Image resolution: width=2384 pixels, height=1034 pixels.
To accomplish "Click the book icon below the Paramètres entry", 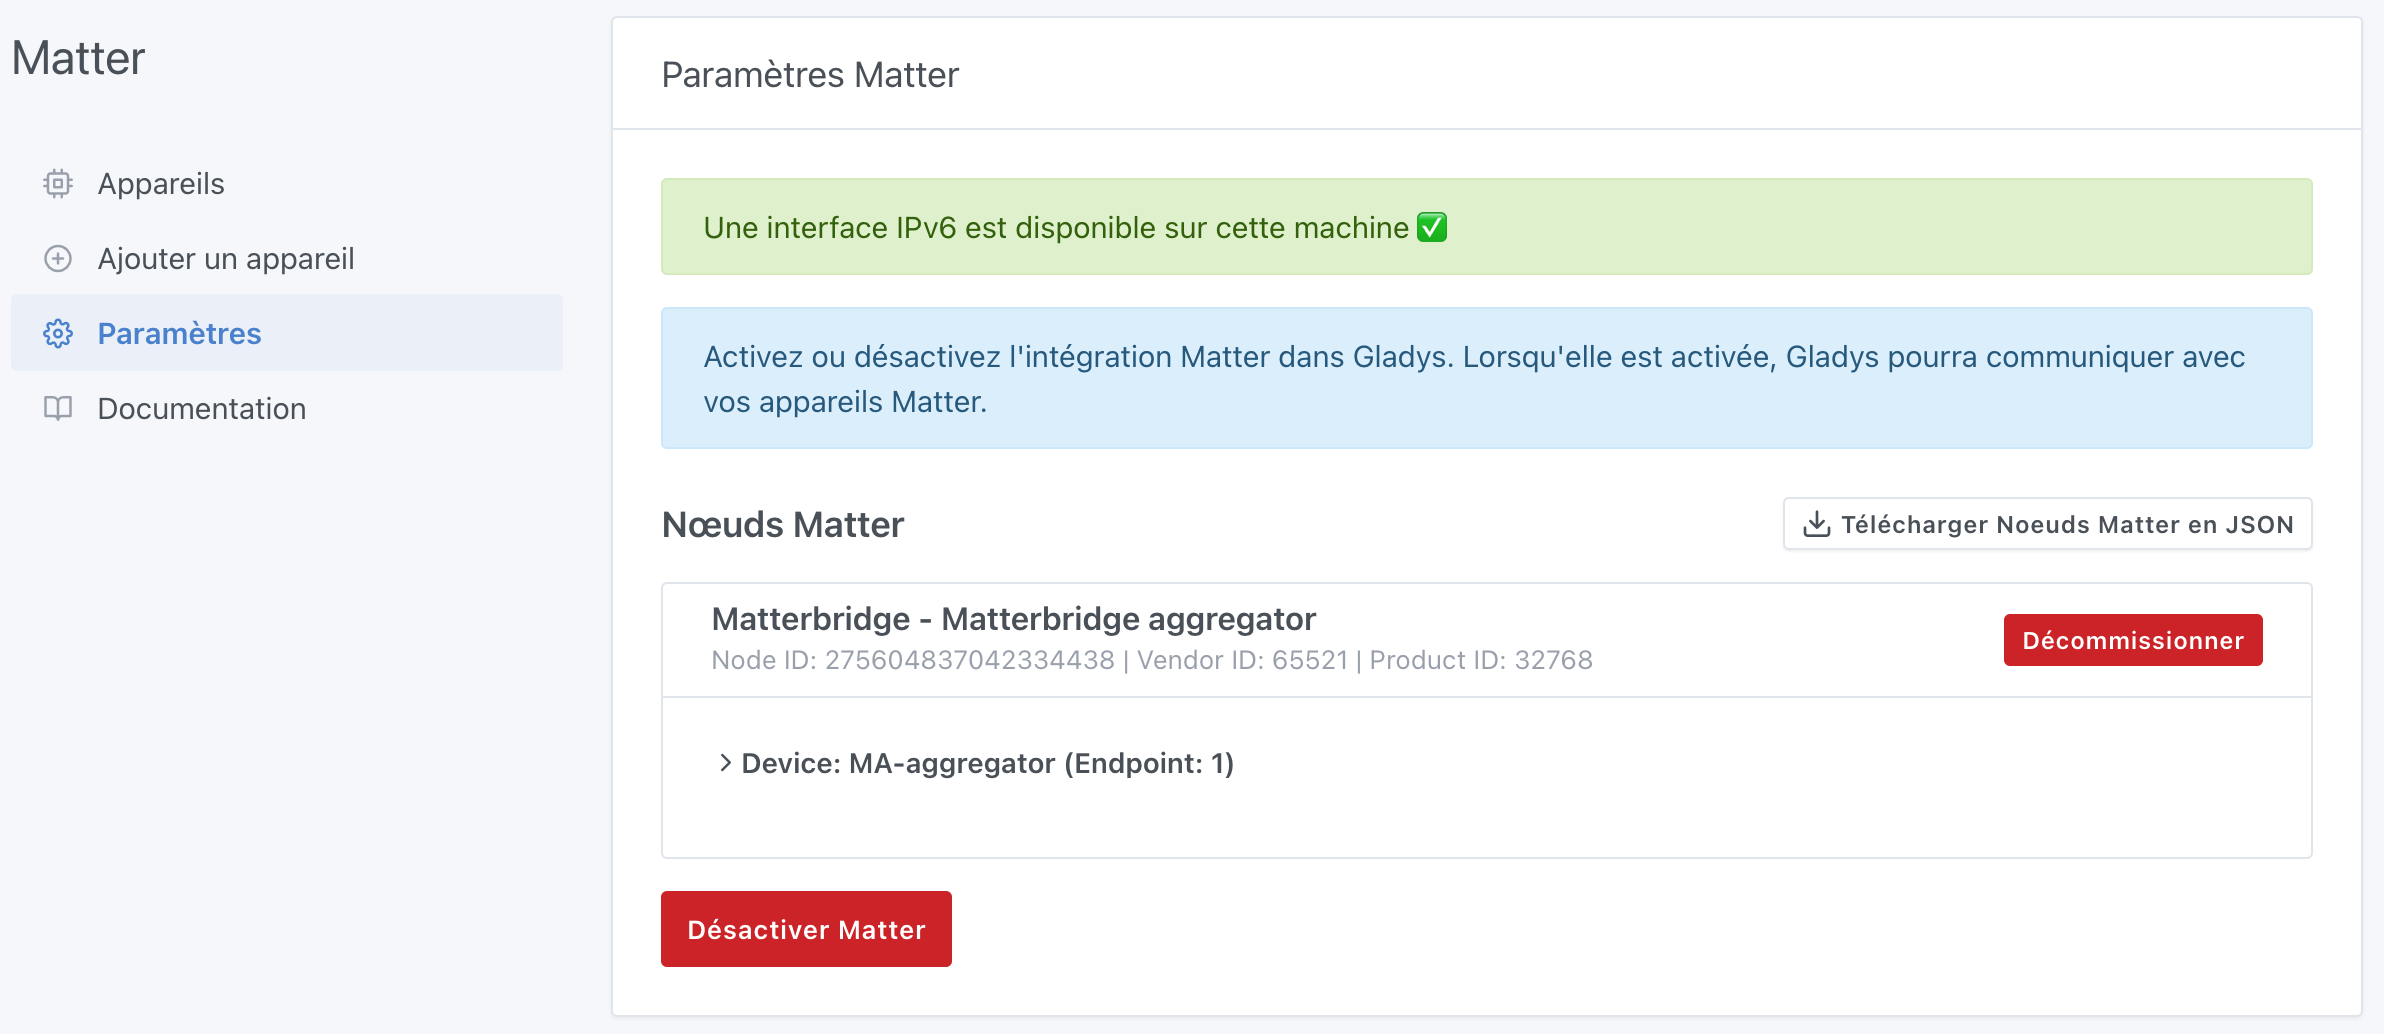I will coord(59,408).
